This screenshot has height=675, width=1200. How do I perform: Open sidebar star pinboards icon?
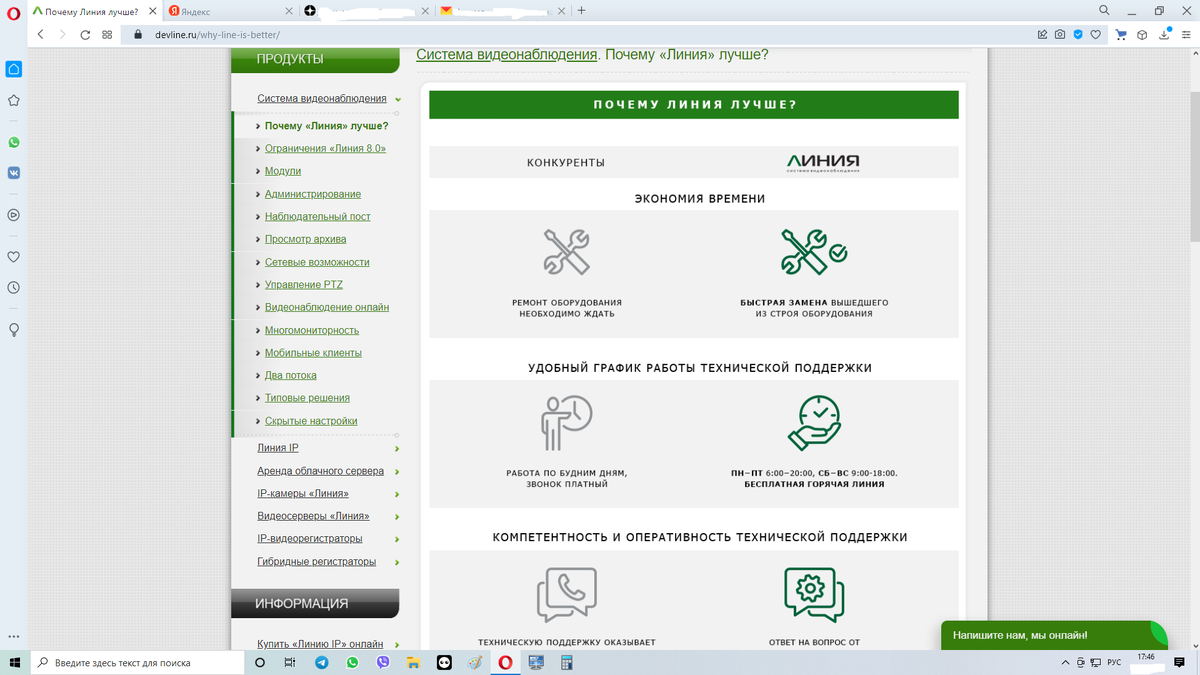click(14, 100)
